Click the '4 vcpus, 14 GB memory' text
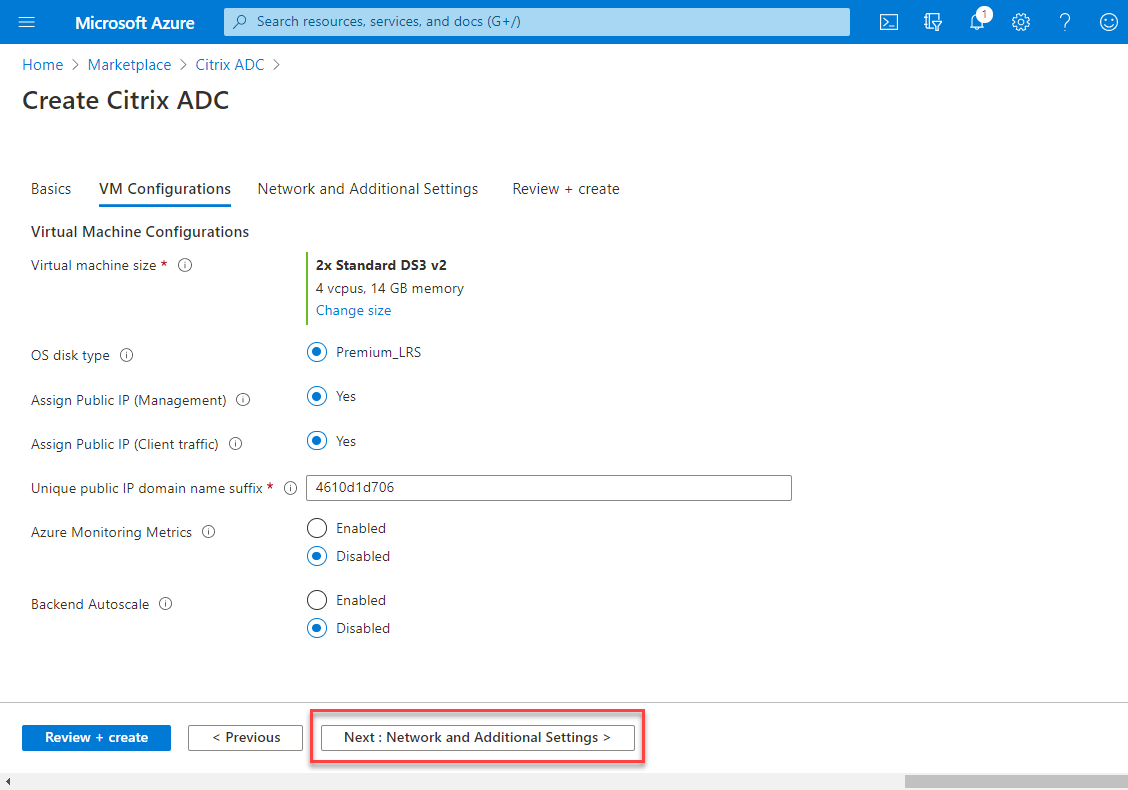 click(x=390, y=289)
